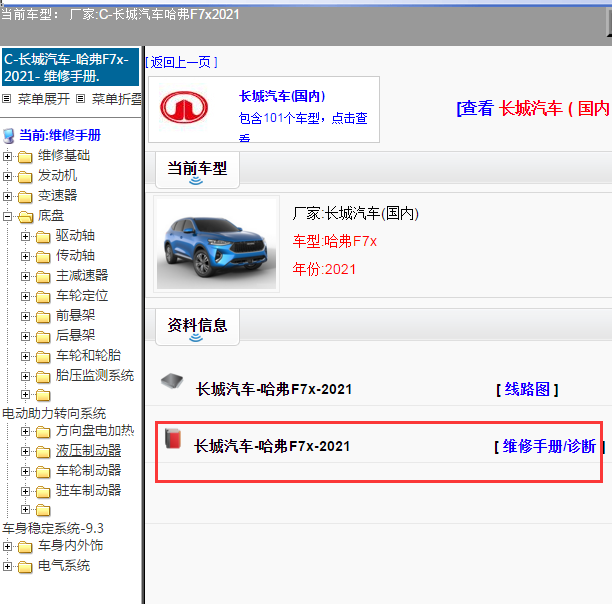Image resolution: width=612 pixels, height=604 pixels.
Task: Click 当前:维修手册 label
Action: click(x=60, y=135)
